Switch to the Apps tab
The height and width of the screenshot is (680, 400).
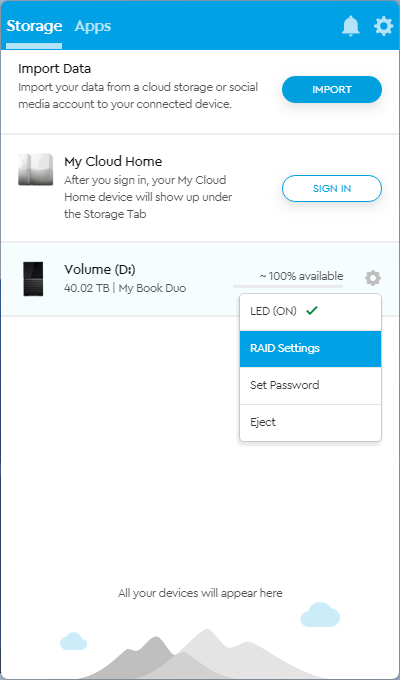click(93, 26)
